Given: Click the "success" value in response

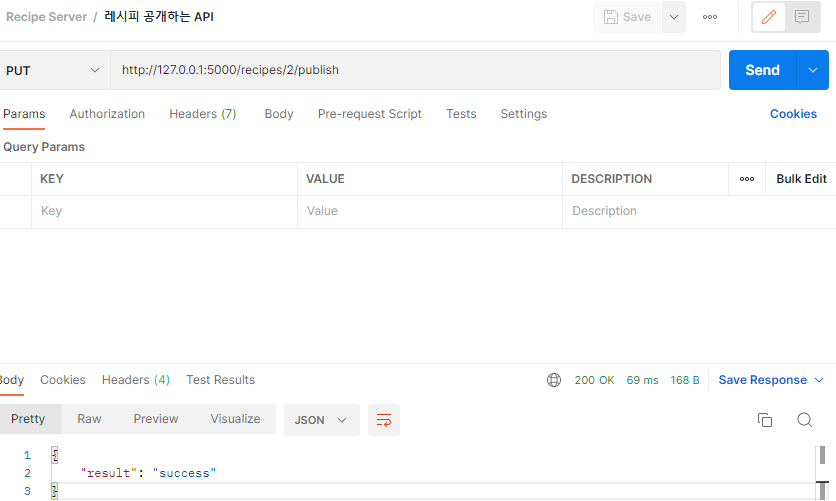Looking at the screenshot, I should click(x=184, y=473).
